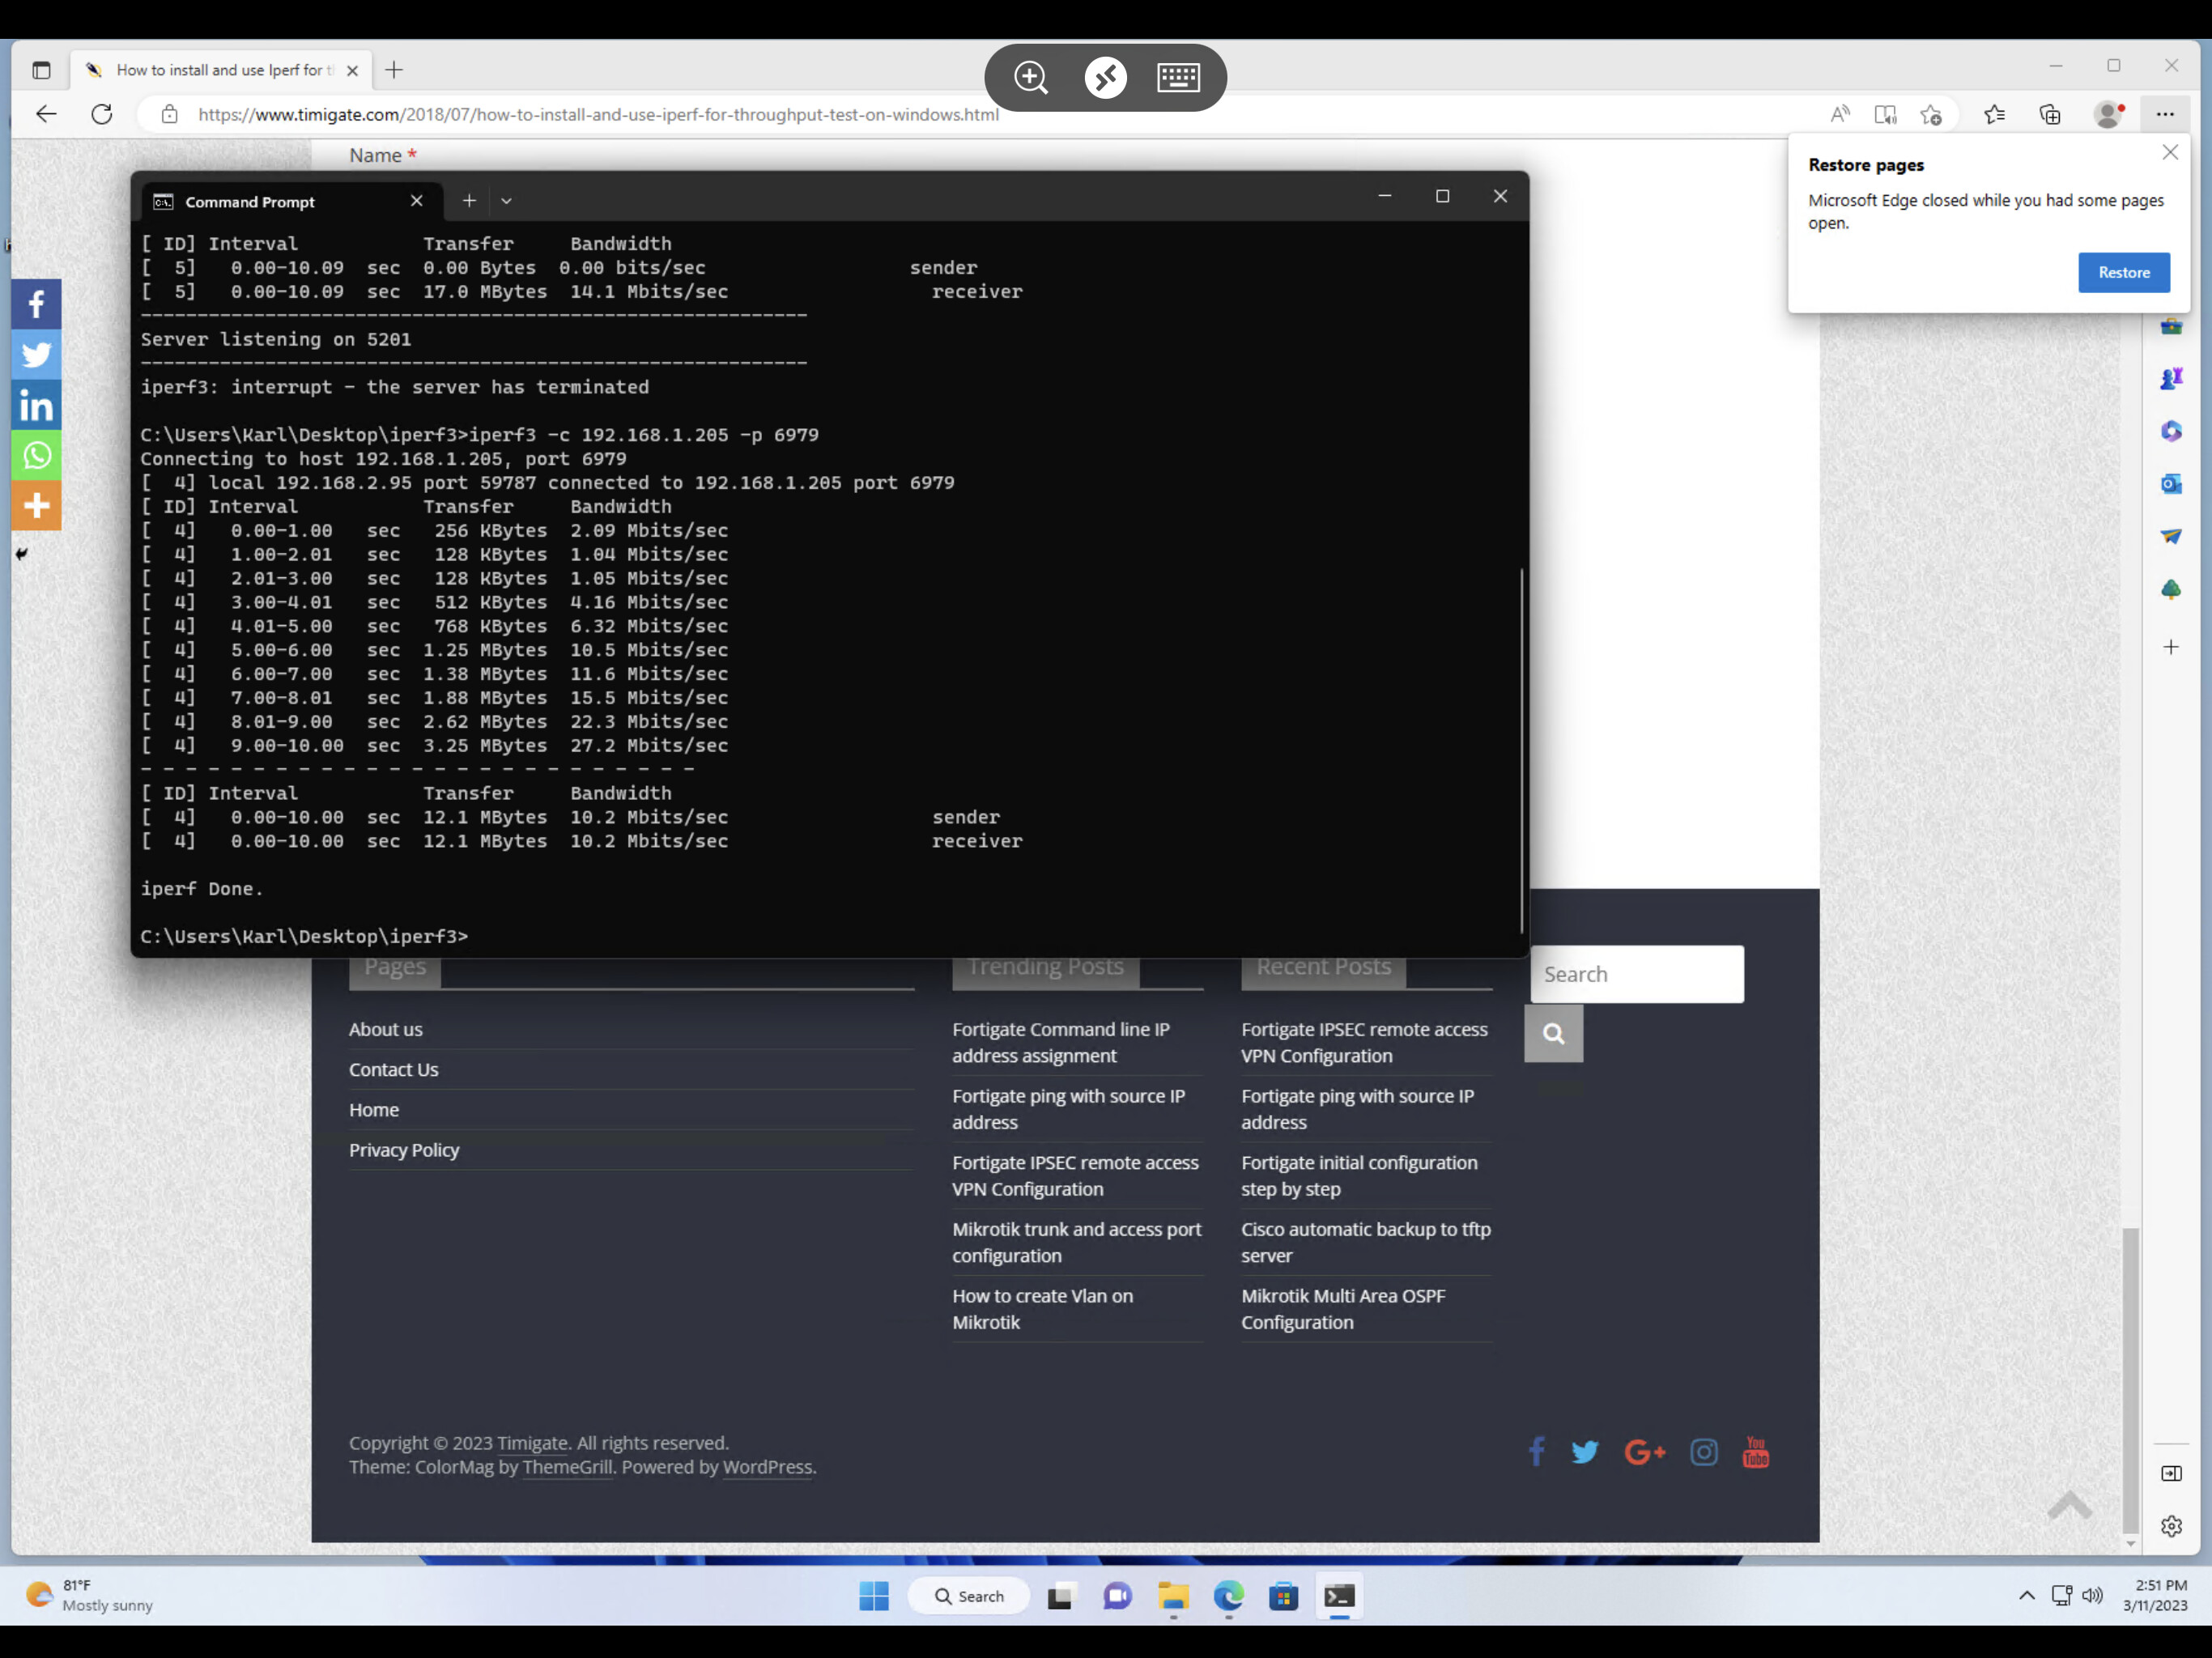Show on-screen keyboard from remote toolbar

click(1178, 77)
